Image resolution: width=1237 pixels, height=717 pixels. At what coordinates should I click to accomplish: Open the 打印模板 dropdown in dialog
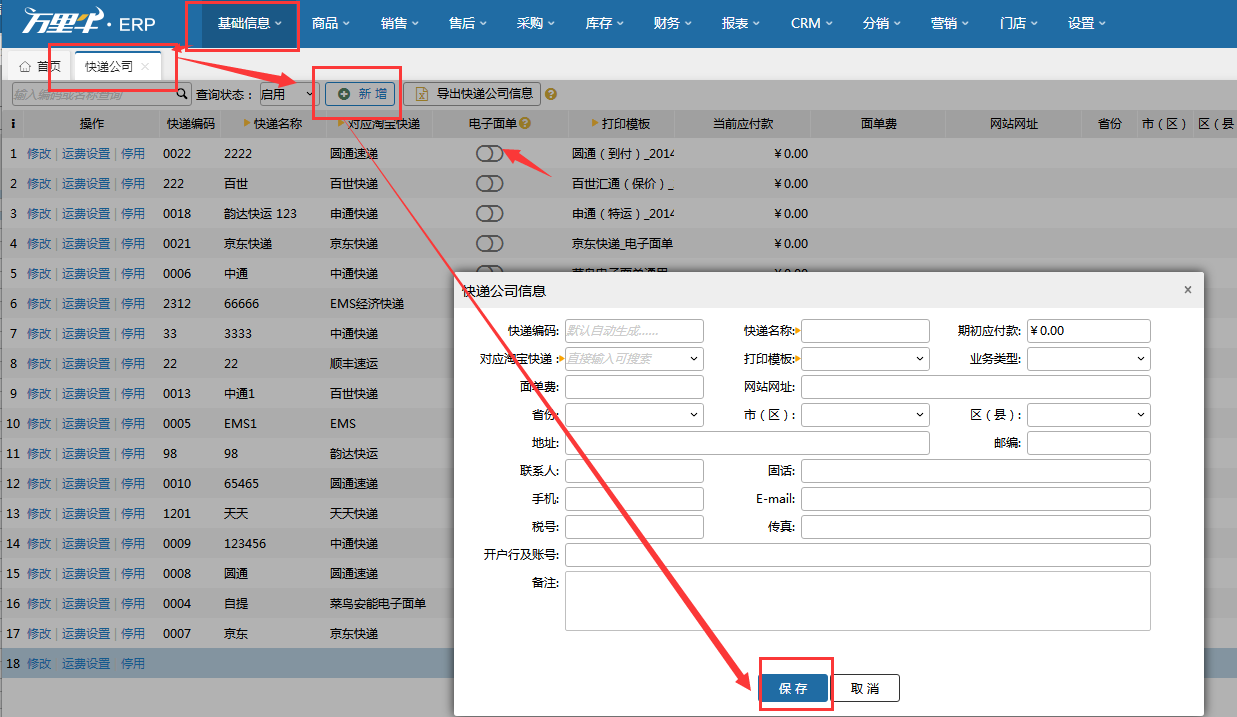point(865,358)
